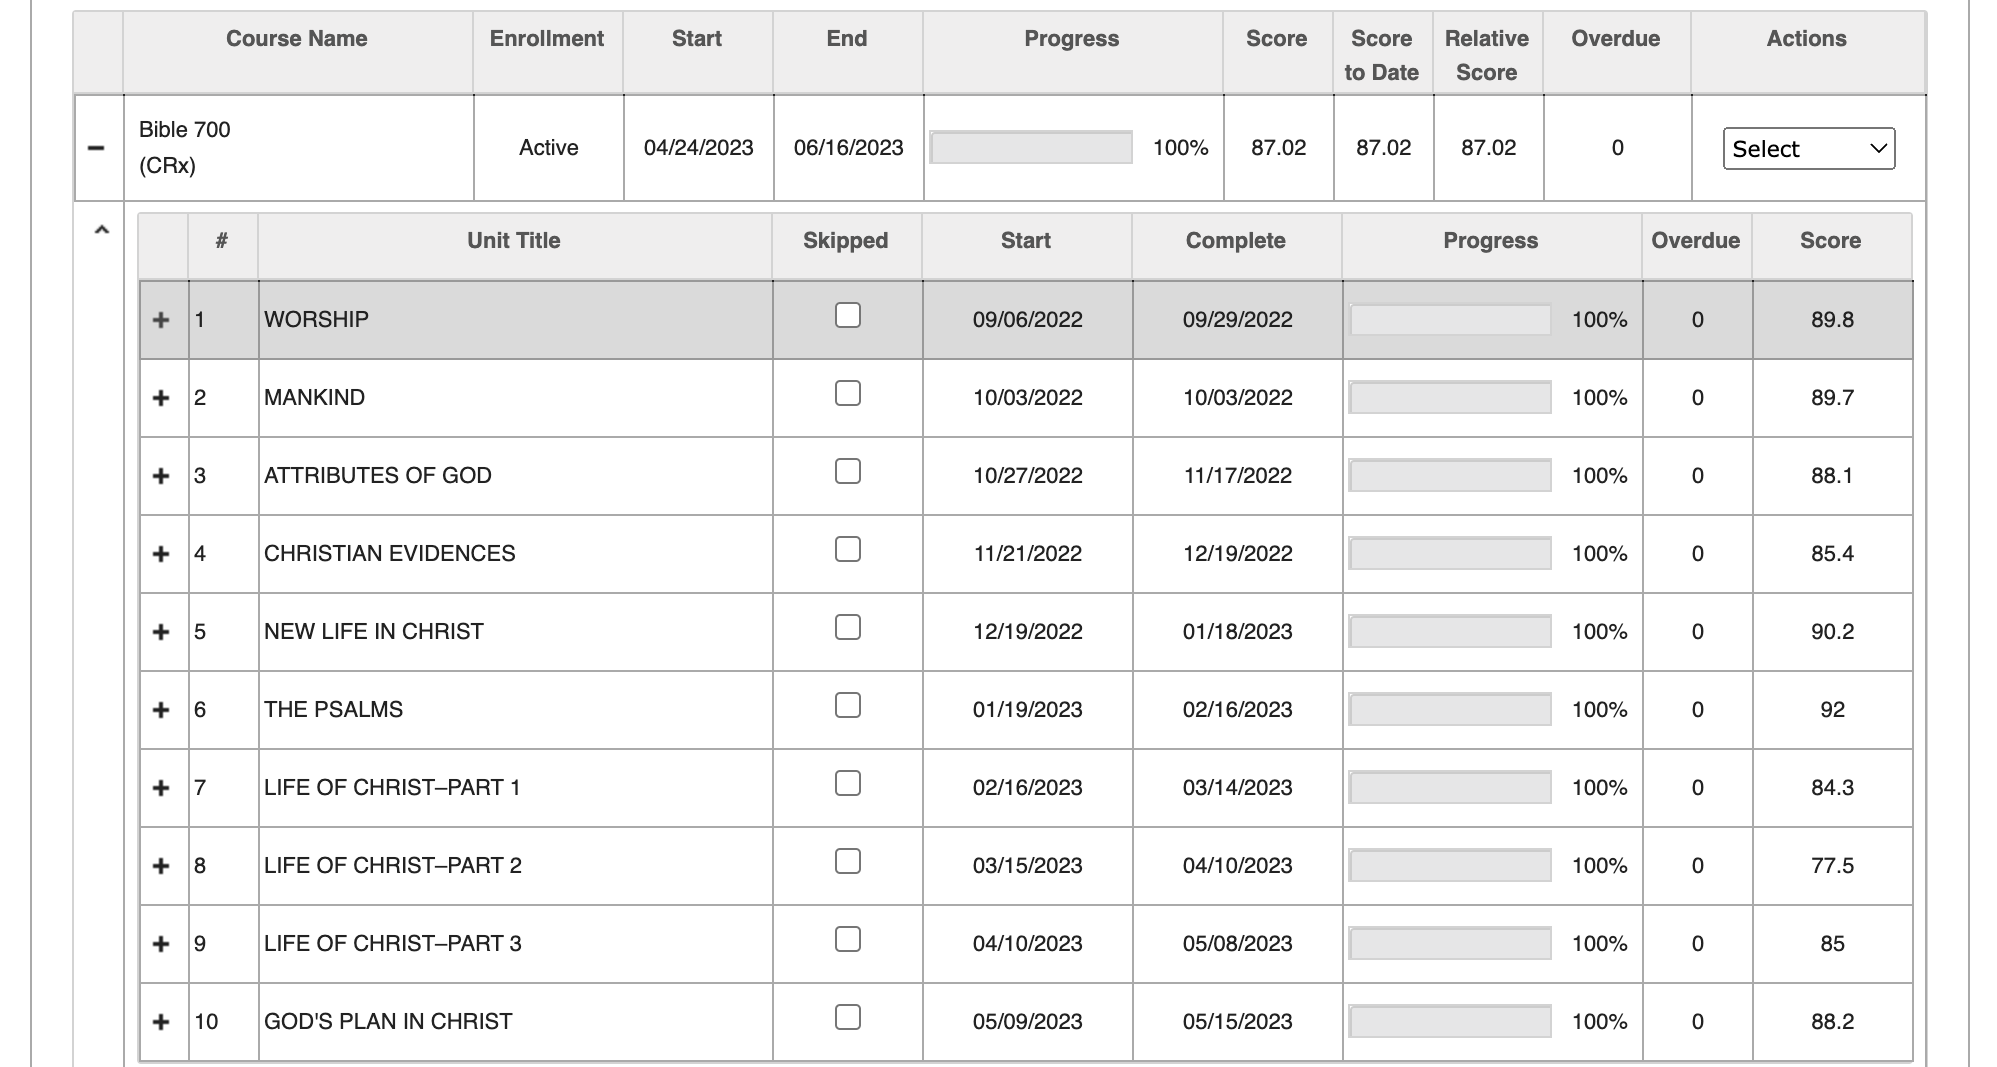Expand CHRISTIAN EVIDENCES unit plus icon

[x=161, y=554]
